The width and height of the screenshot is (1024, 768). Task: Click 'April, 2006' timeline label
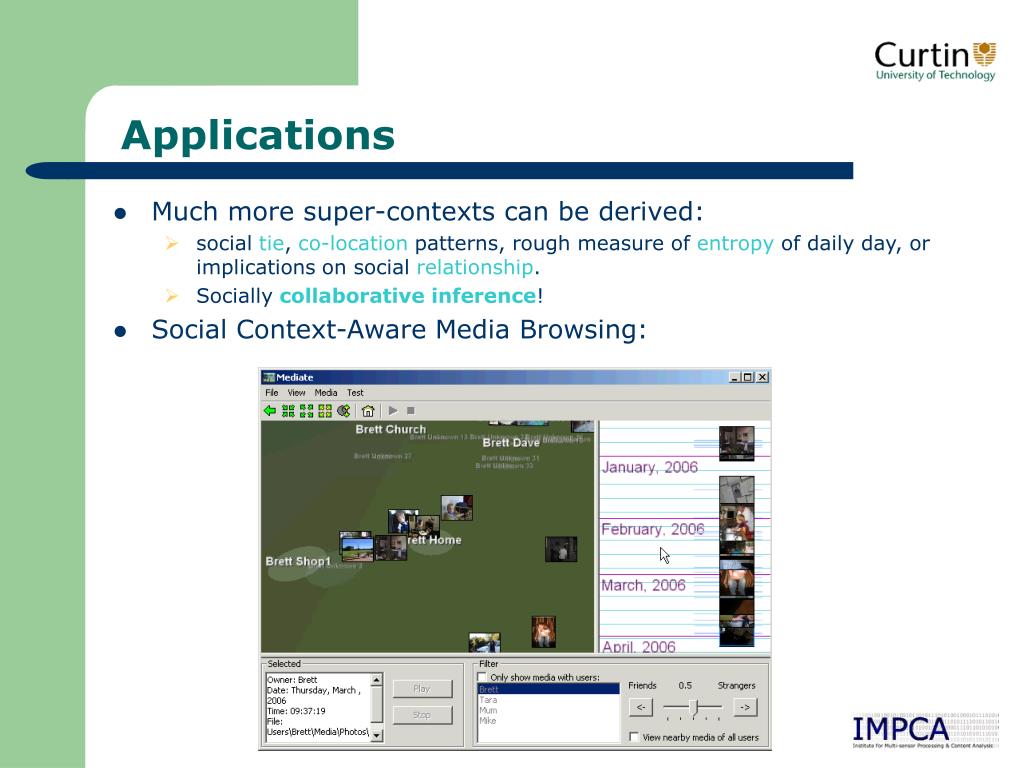tap(638, 647)
